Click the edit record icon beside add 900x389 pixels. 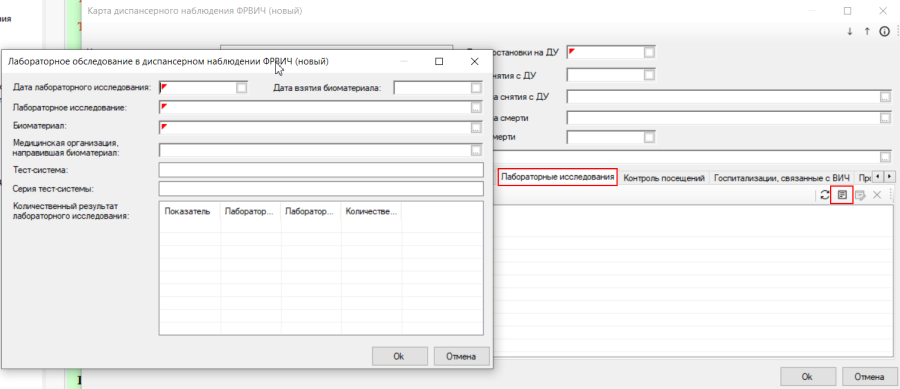click(x=860, y=195)
